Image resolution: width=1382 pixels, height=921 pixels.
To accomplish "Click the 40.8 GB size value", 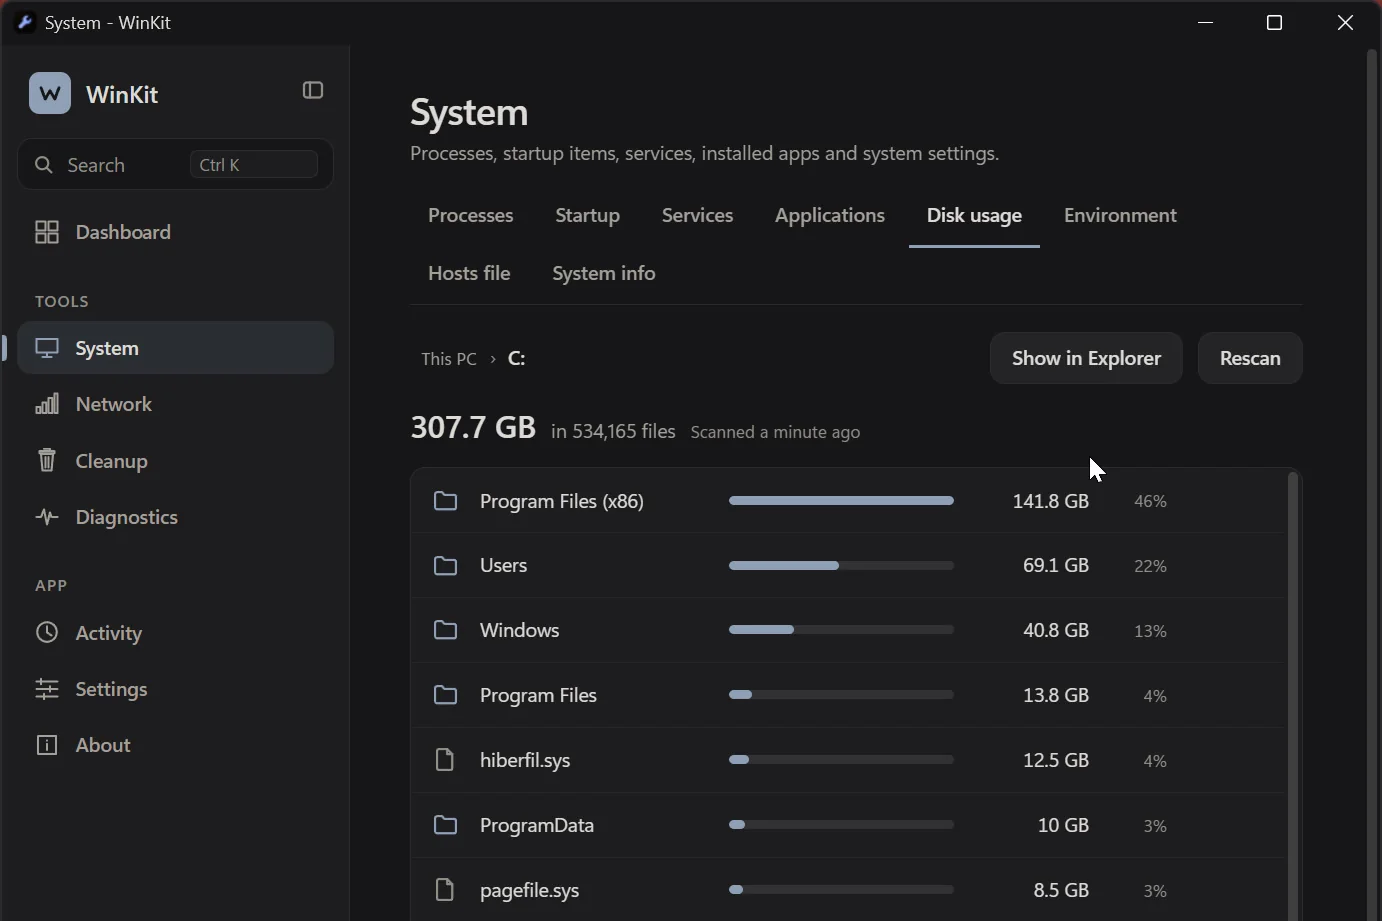I will (1056, 630).
